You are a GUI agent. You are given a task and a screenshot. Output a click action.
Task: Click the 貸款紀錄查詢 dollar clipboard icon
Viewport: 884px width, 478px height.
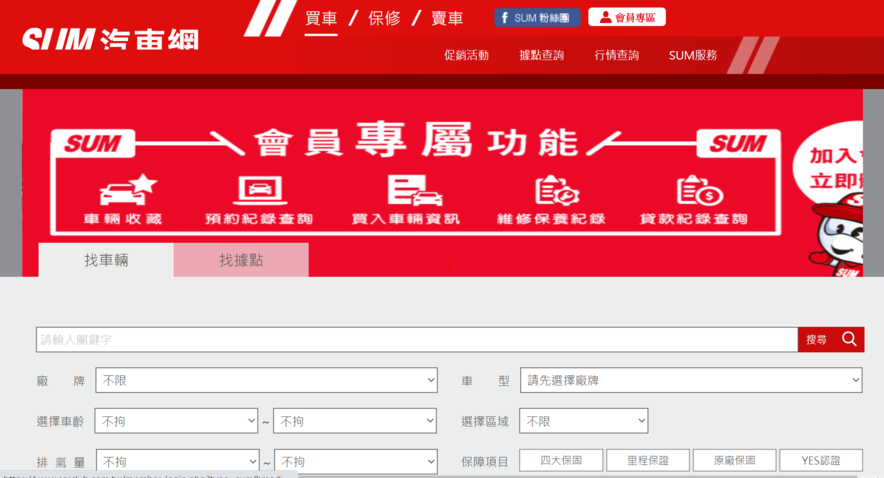(x=700, y=191)
